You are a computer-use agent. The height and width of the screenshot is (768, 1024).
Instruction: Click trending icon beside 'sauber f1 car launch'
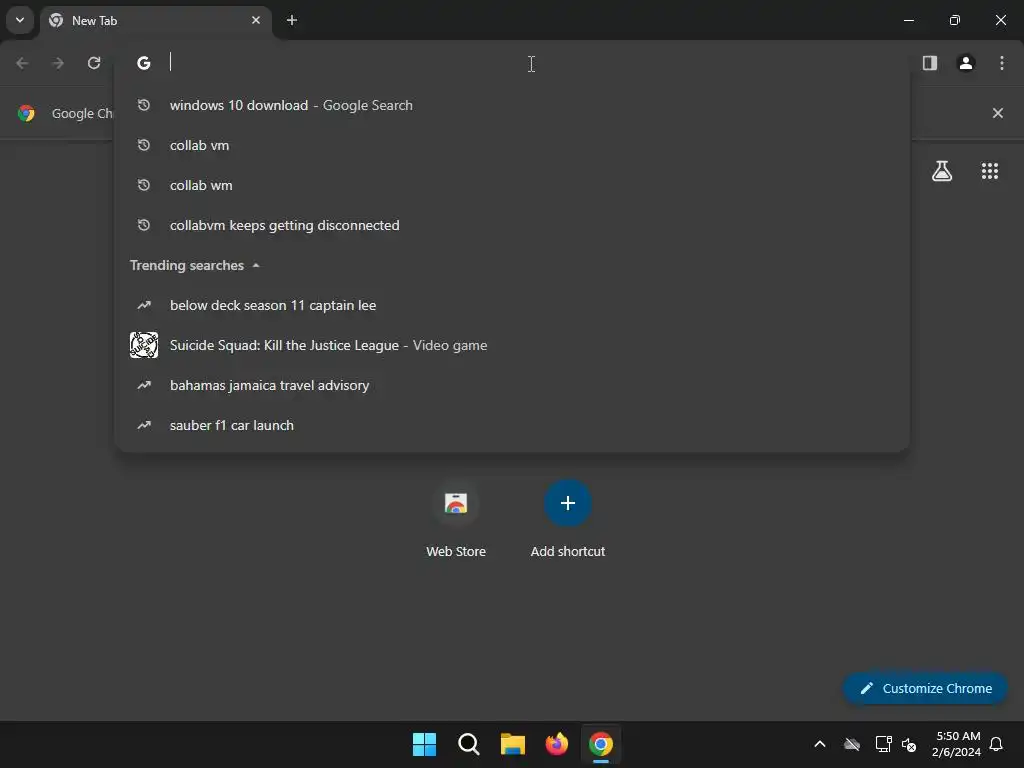tap(144, 425)
